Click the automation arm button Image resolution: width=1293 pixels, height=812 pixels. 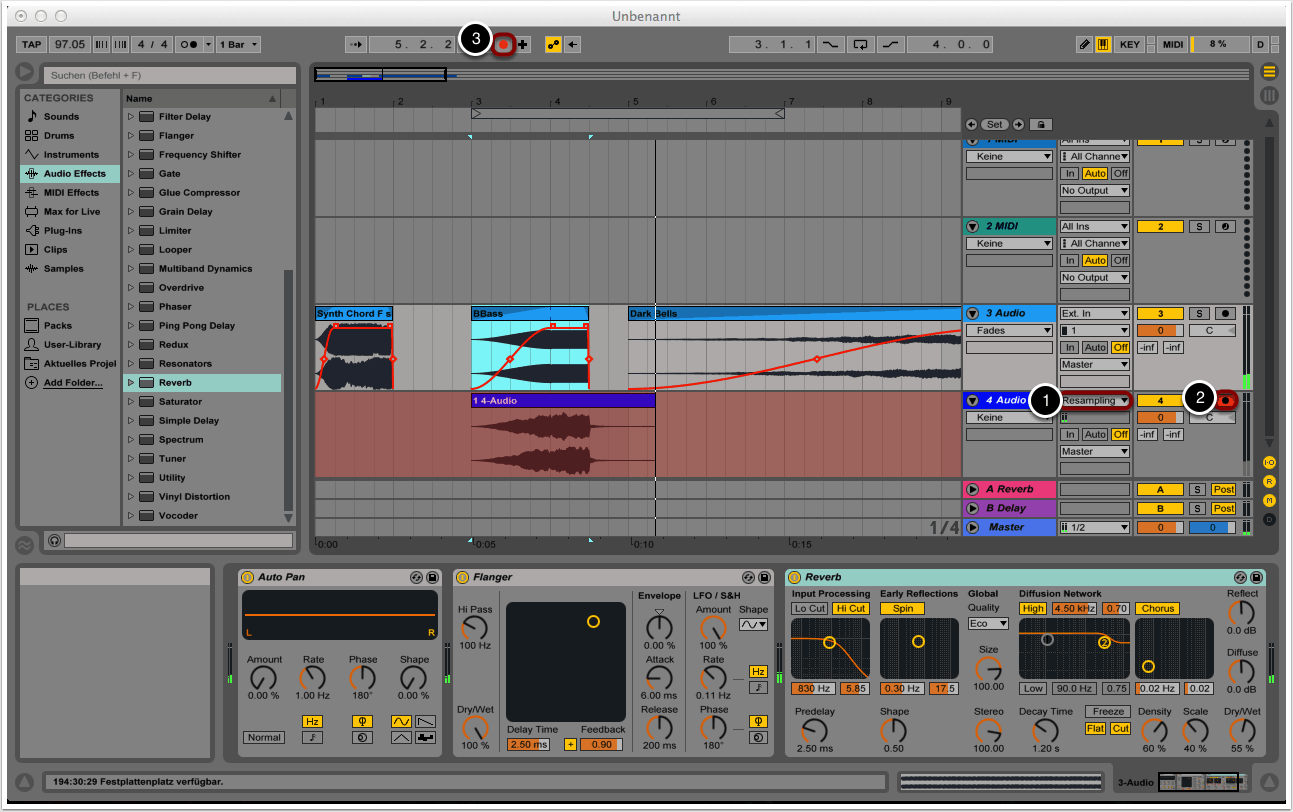(x=552, y=45)
